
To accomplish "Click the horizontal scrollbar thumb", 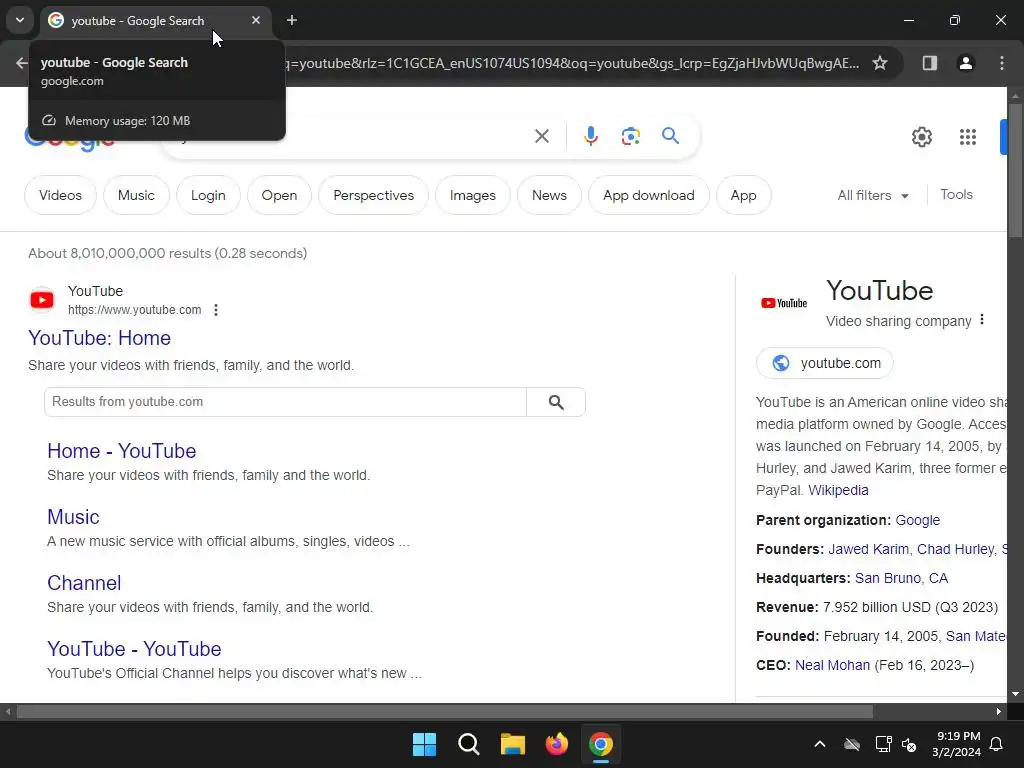I will click(x=444, y=711).
